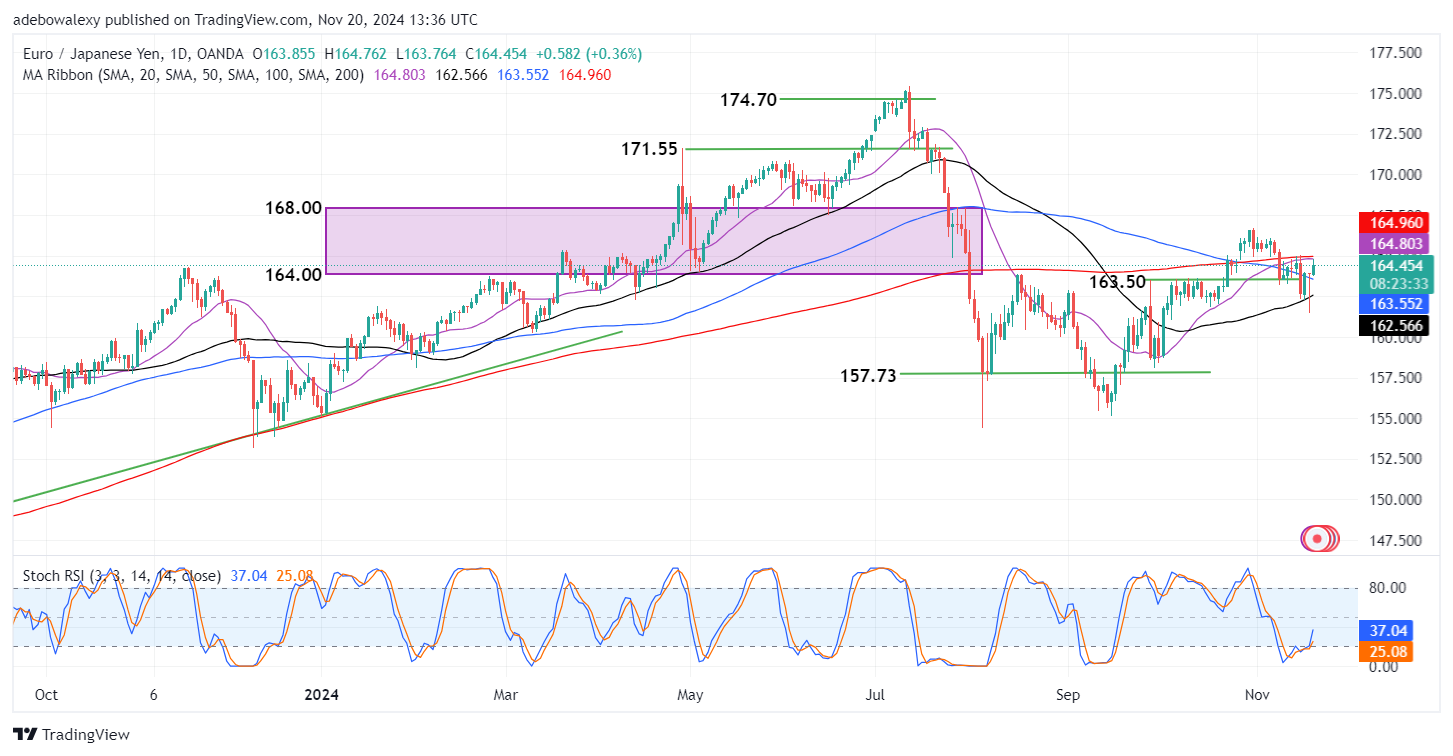Click the blue 37.04 Stoch RSI value tag
Screen dimensions: 1453x756
1386,632
